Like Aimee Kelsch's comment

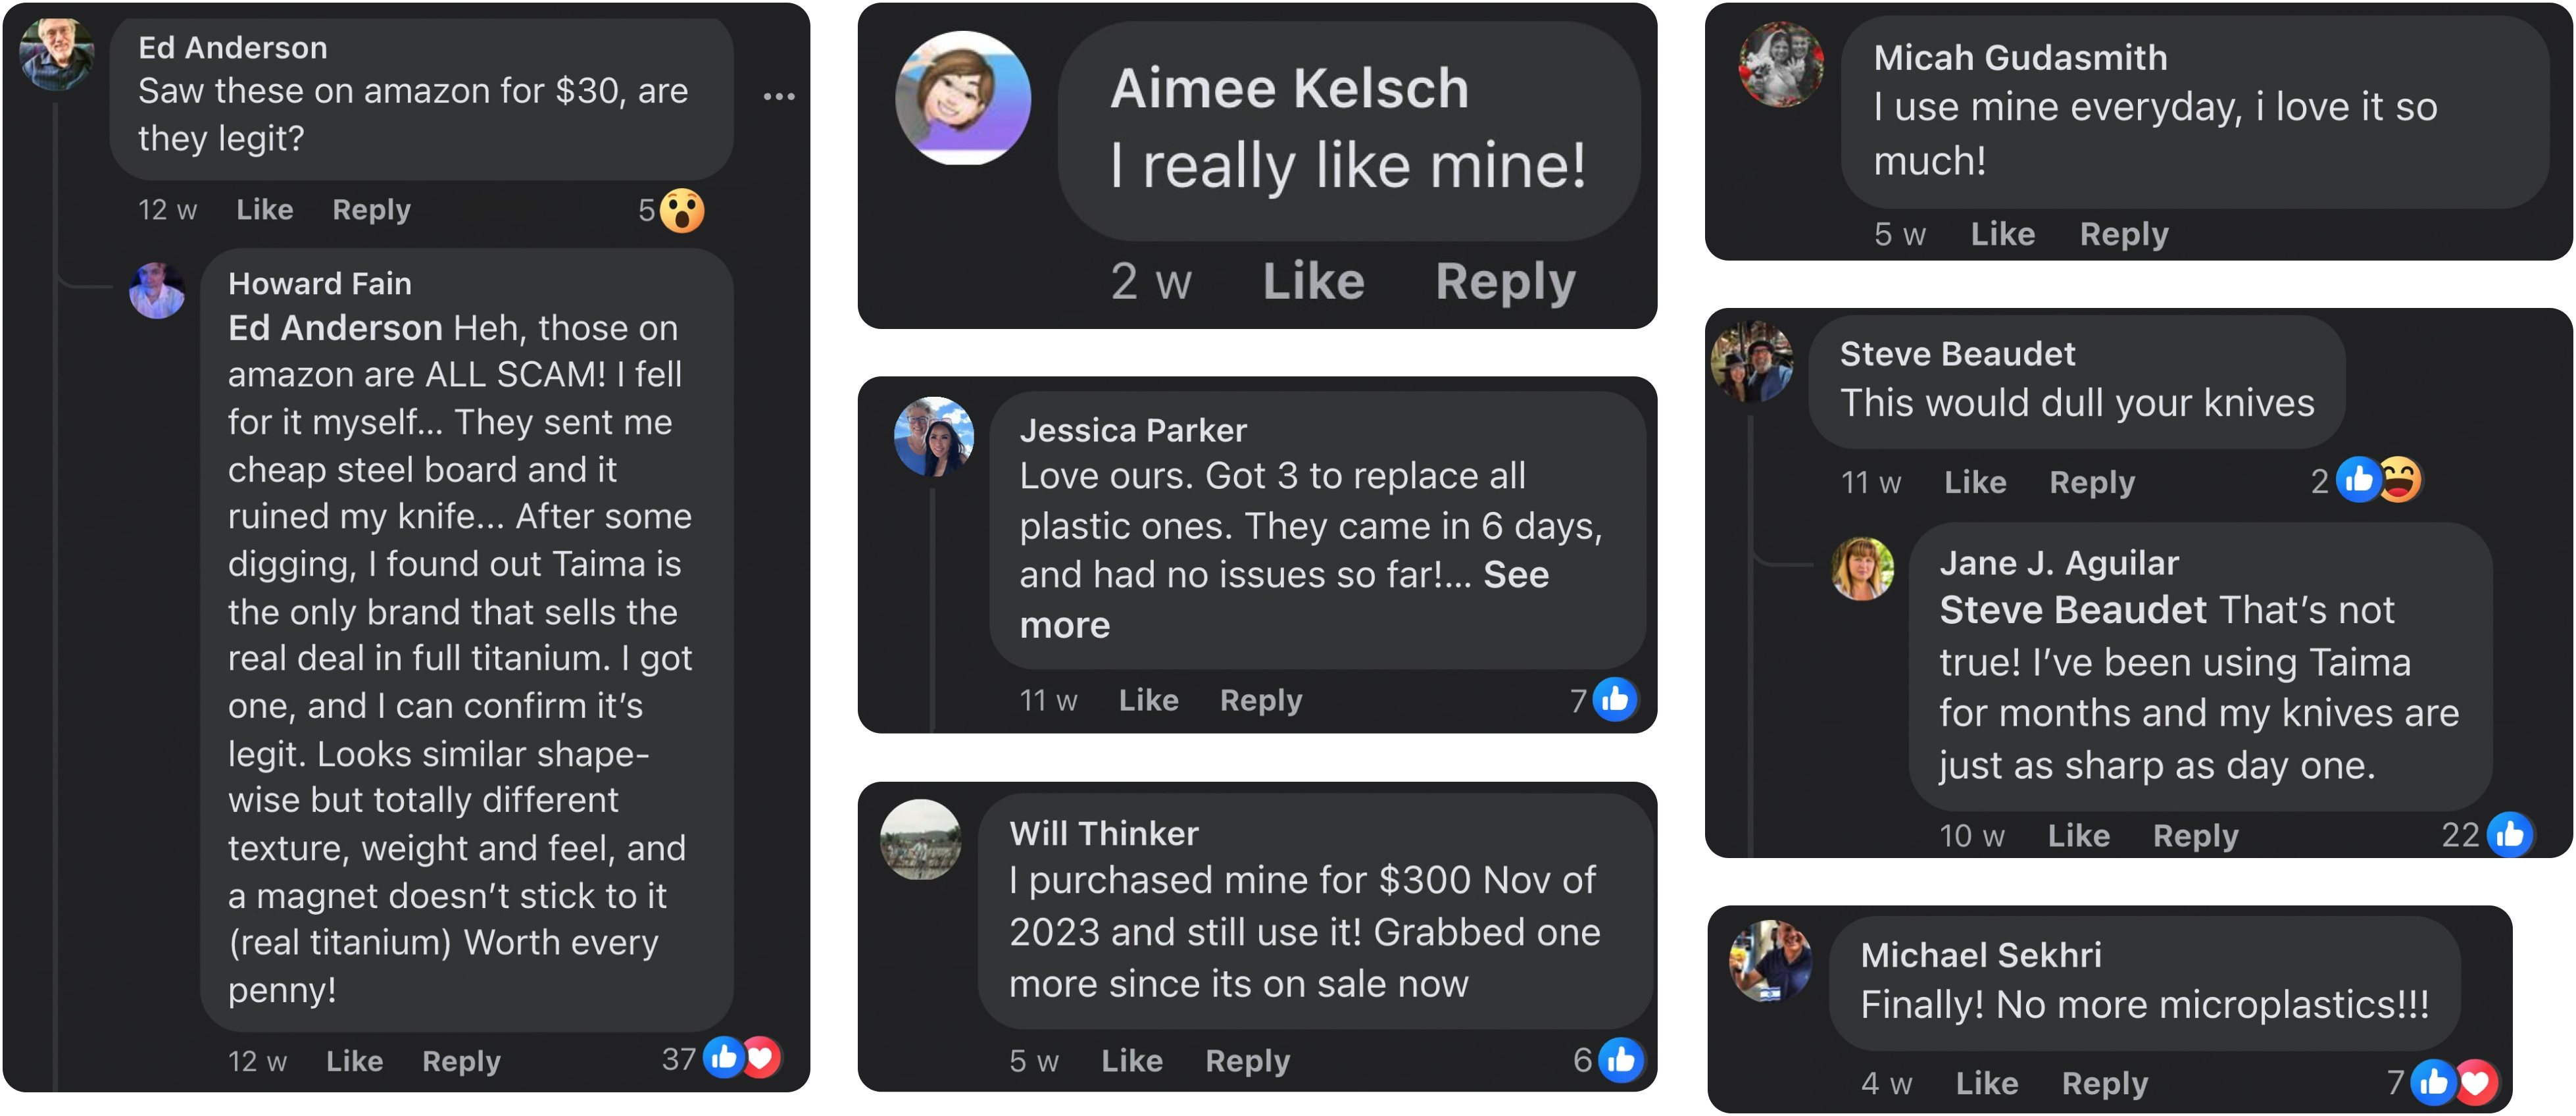point(1313,281)
